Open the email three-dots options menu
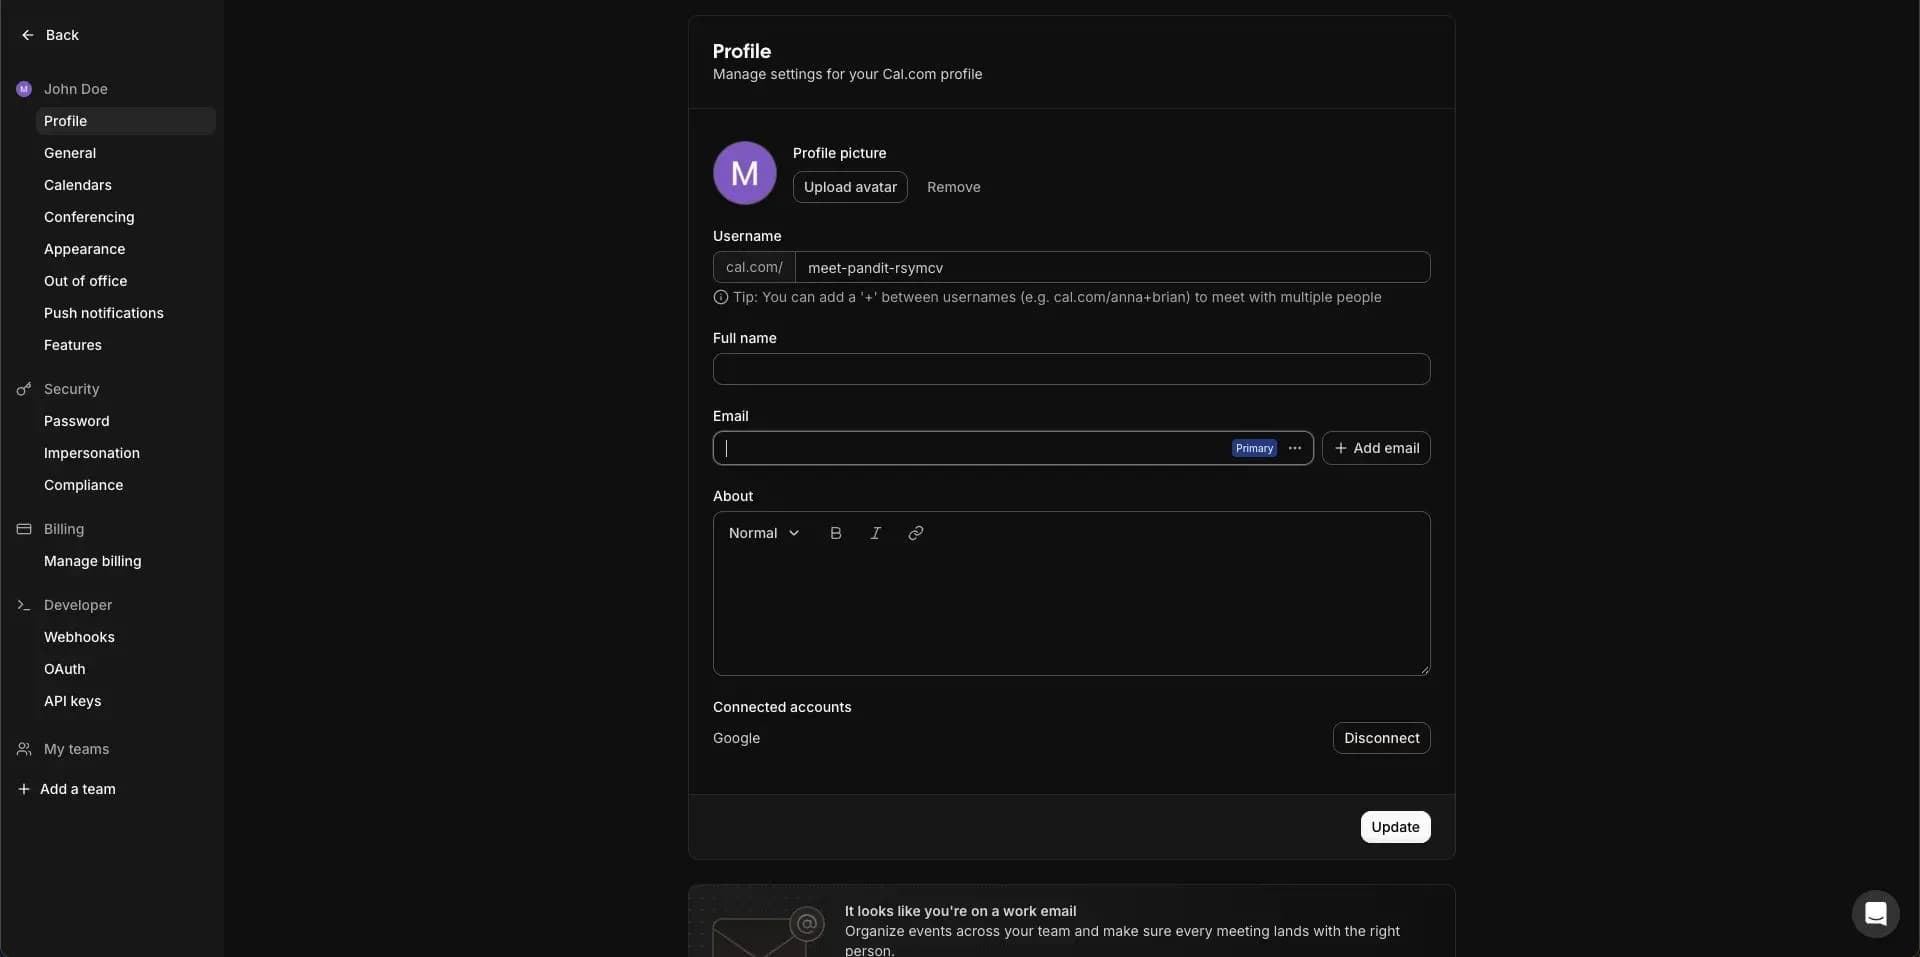 pos(1295,448)
